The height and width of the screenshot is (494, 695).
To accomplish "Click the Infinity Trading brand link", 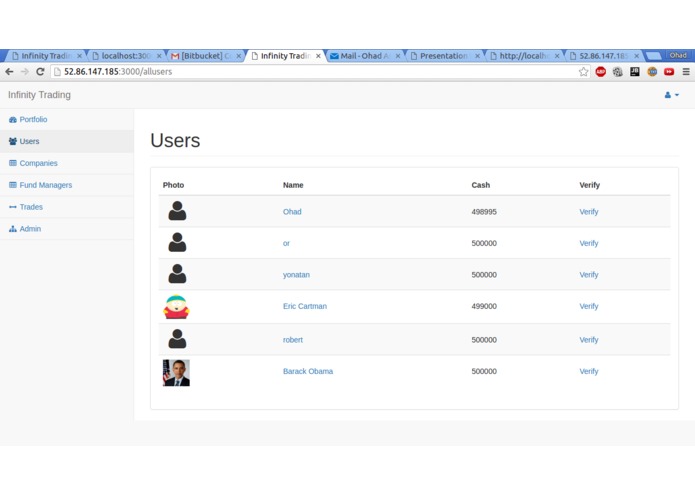I will [x=39, y=95].
